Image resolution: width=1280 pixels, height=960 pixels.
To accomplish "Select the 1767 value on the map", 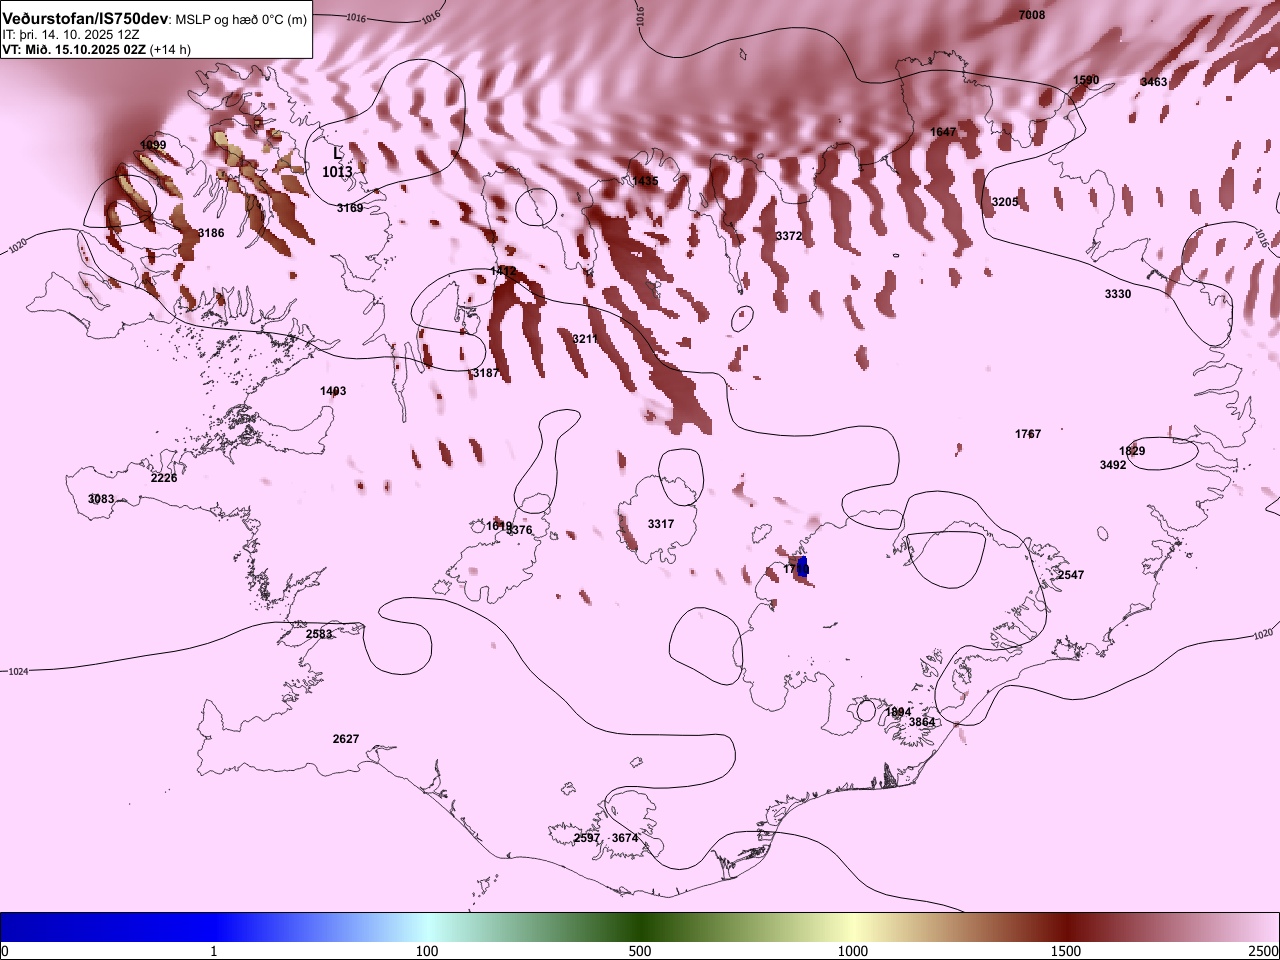I will [x=1028, y=434].
